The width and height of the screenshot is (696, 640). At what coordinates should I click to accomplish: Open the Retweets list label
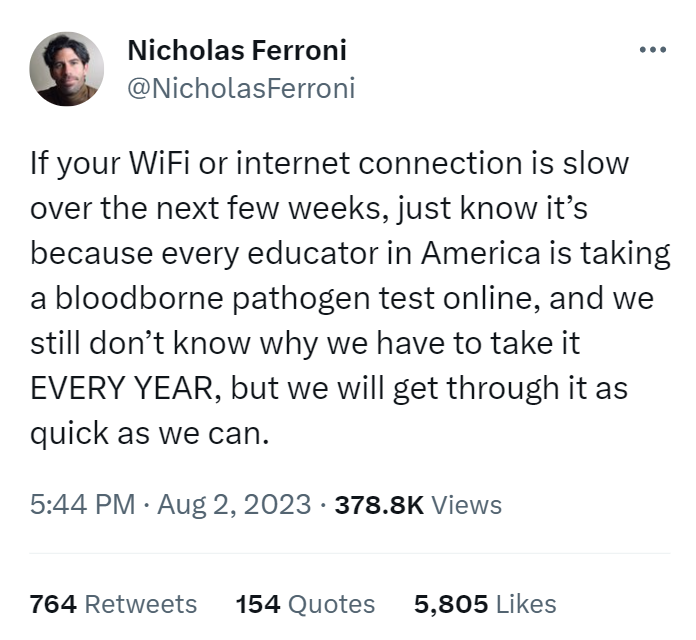141,604
